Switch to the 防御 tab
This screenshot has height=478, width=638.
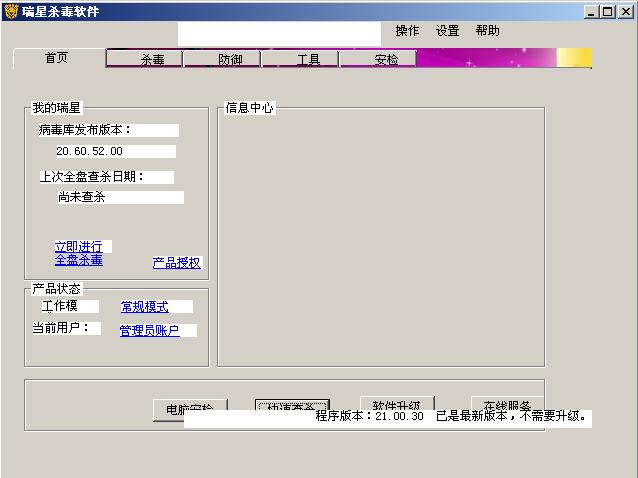222,59
